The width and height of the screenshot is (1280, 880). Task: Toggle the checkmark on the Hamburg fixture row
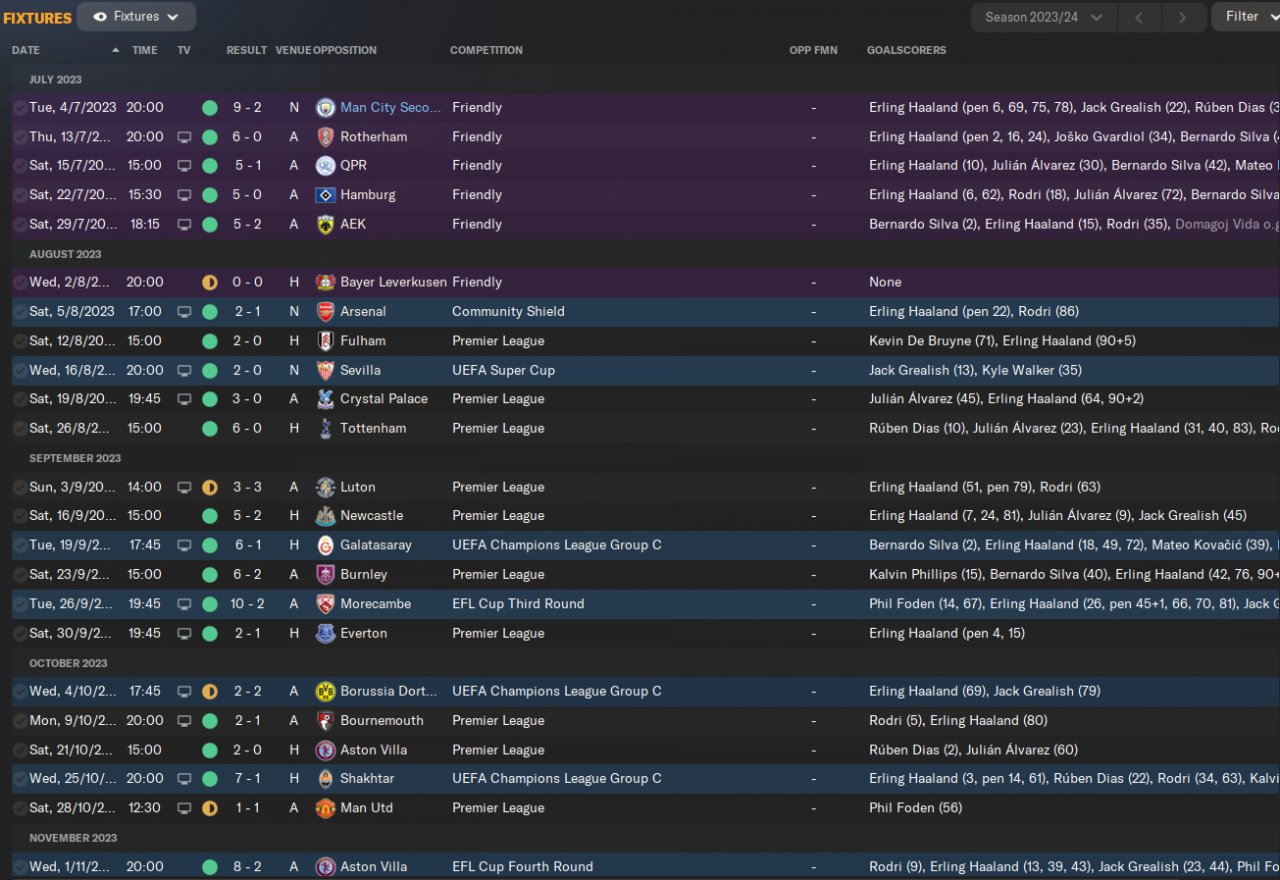click(x=19, y=195)
